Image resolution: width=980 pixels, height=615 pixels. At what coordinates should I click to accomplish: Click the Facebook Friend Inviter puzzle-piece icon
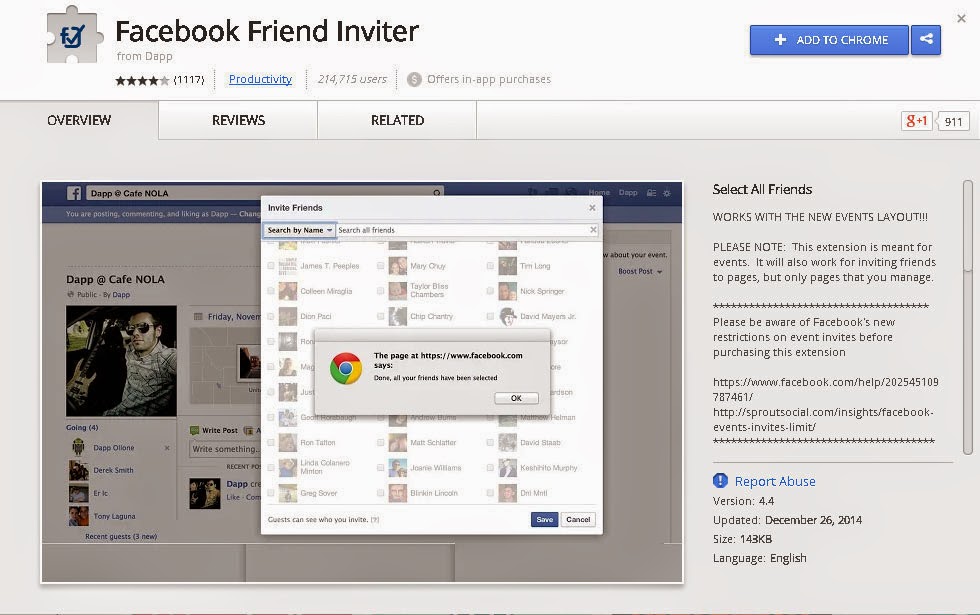(74, 35)
